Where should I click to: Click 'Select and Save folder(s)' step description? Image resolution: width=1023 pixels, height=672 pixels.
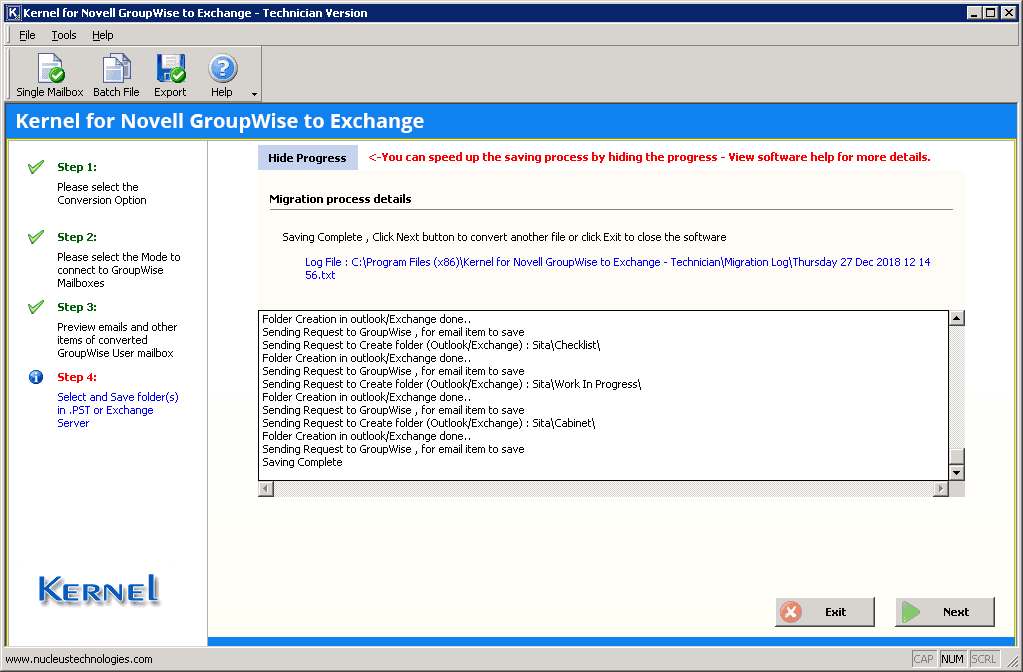click(117, 410)
